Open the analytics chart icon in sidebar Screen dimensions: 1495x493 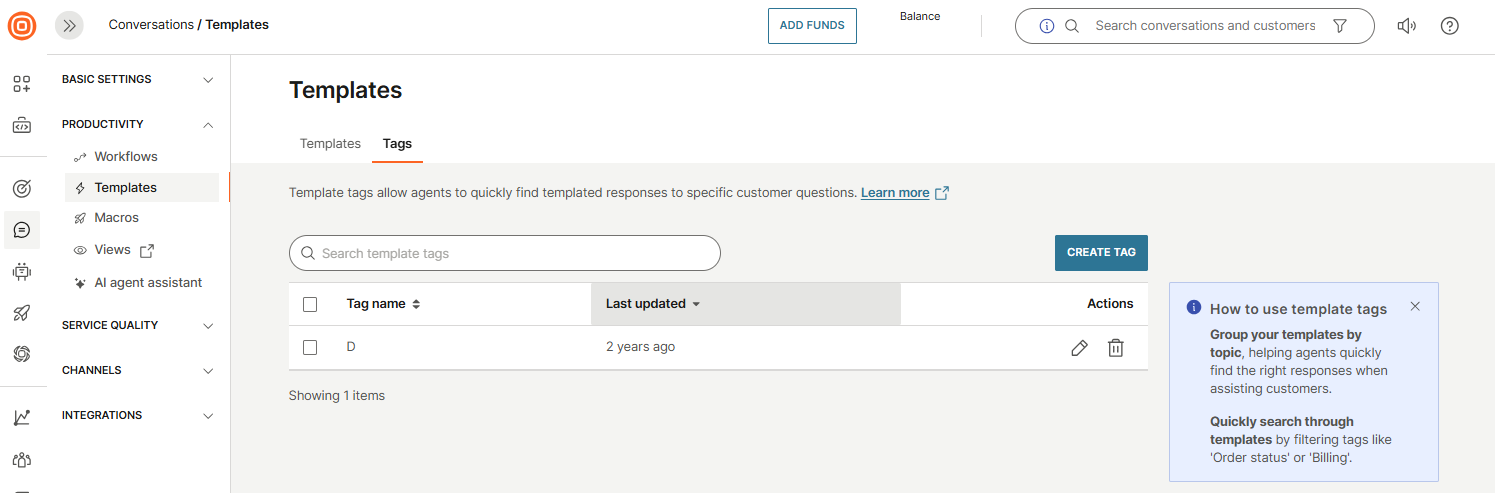pyautogui.click(x=22, y=417)
